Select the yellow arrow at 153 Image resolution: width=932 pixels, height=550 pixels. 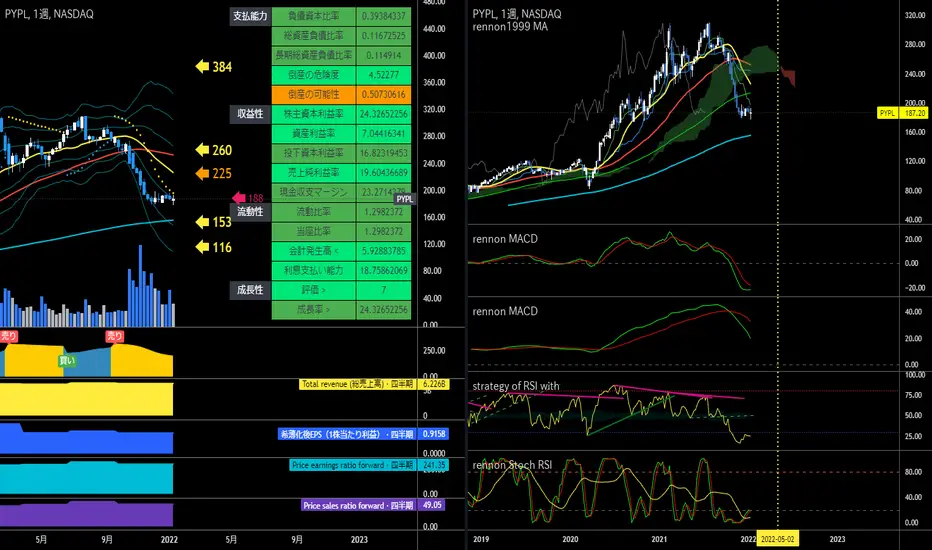point(203,222)
